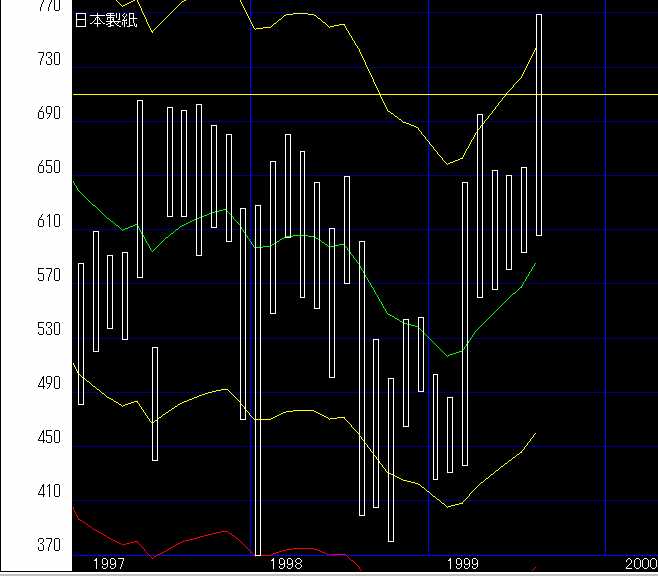Click the 370 price axis label
This screenshot has height=577, width=658.
(x=48, y=546)
